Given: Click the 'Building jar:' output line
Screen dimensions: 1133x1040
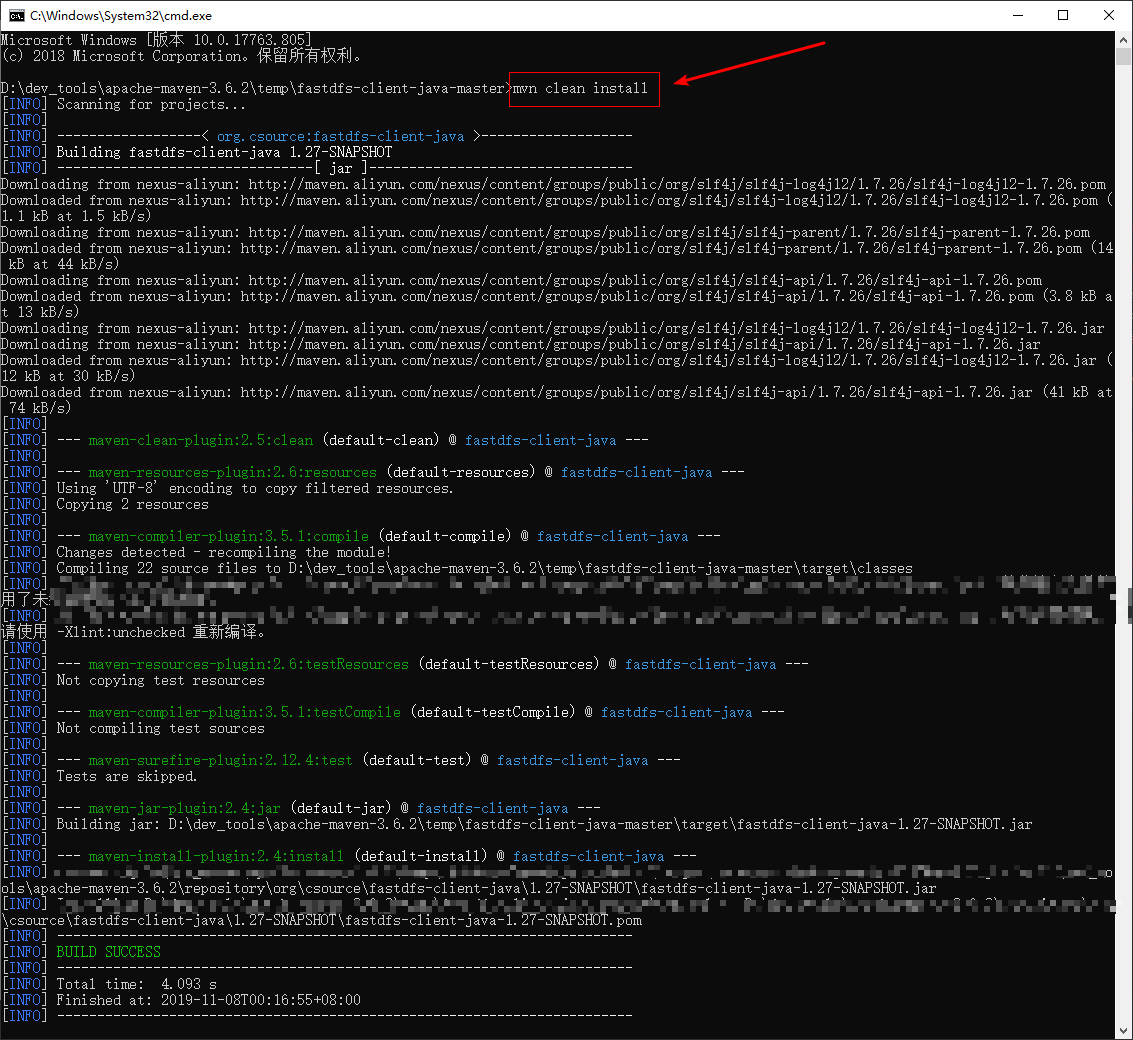Looking at the screenshot, I should point(544,825).
